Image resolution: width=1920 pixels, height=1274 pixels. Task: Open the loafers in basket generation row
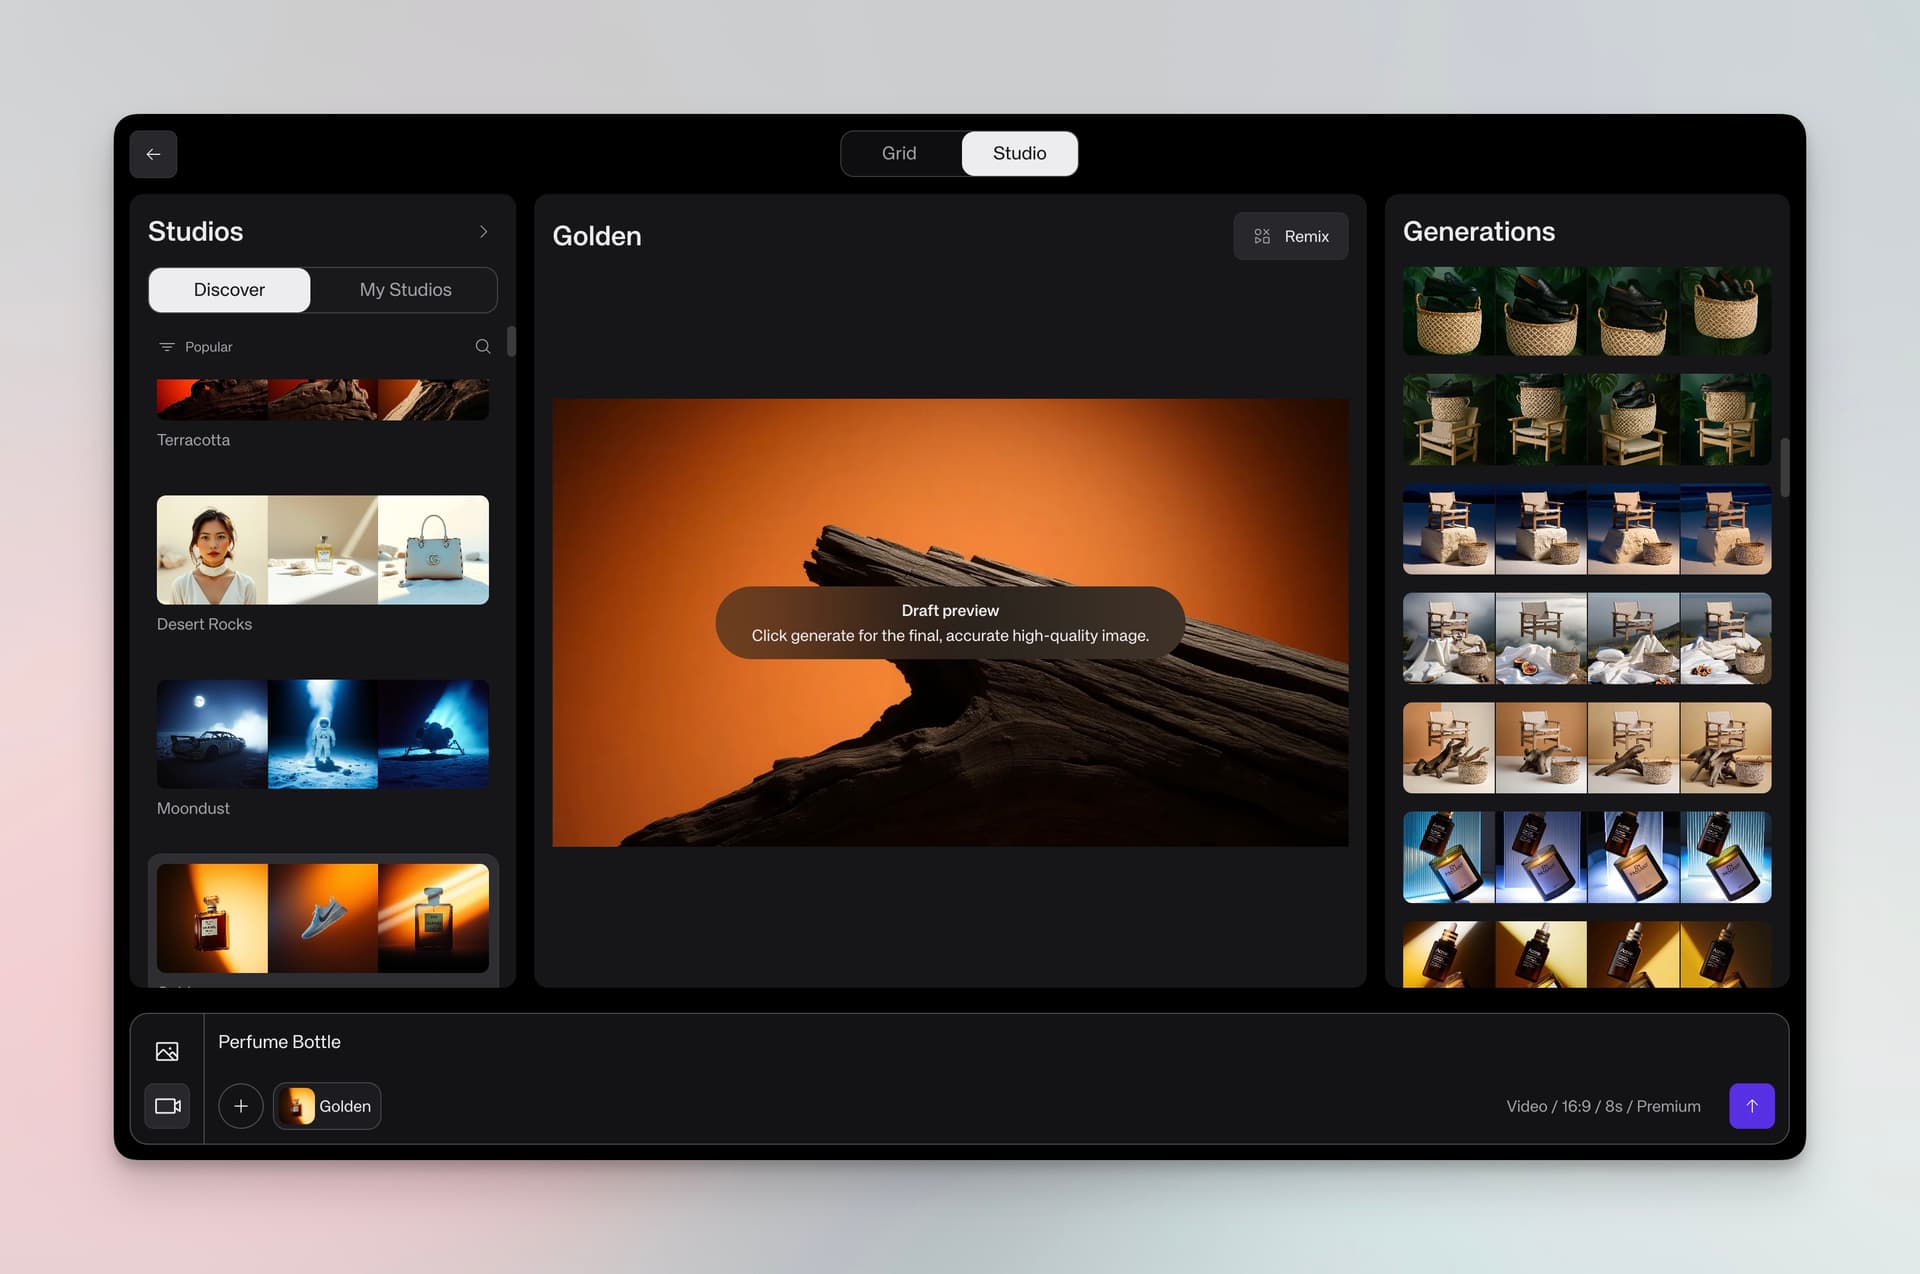coord(1587,311)
